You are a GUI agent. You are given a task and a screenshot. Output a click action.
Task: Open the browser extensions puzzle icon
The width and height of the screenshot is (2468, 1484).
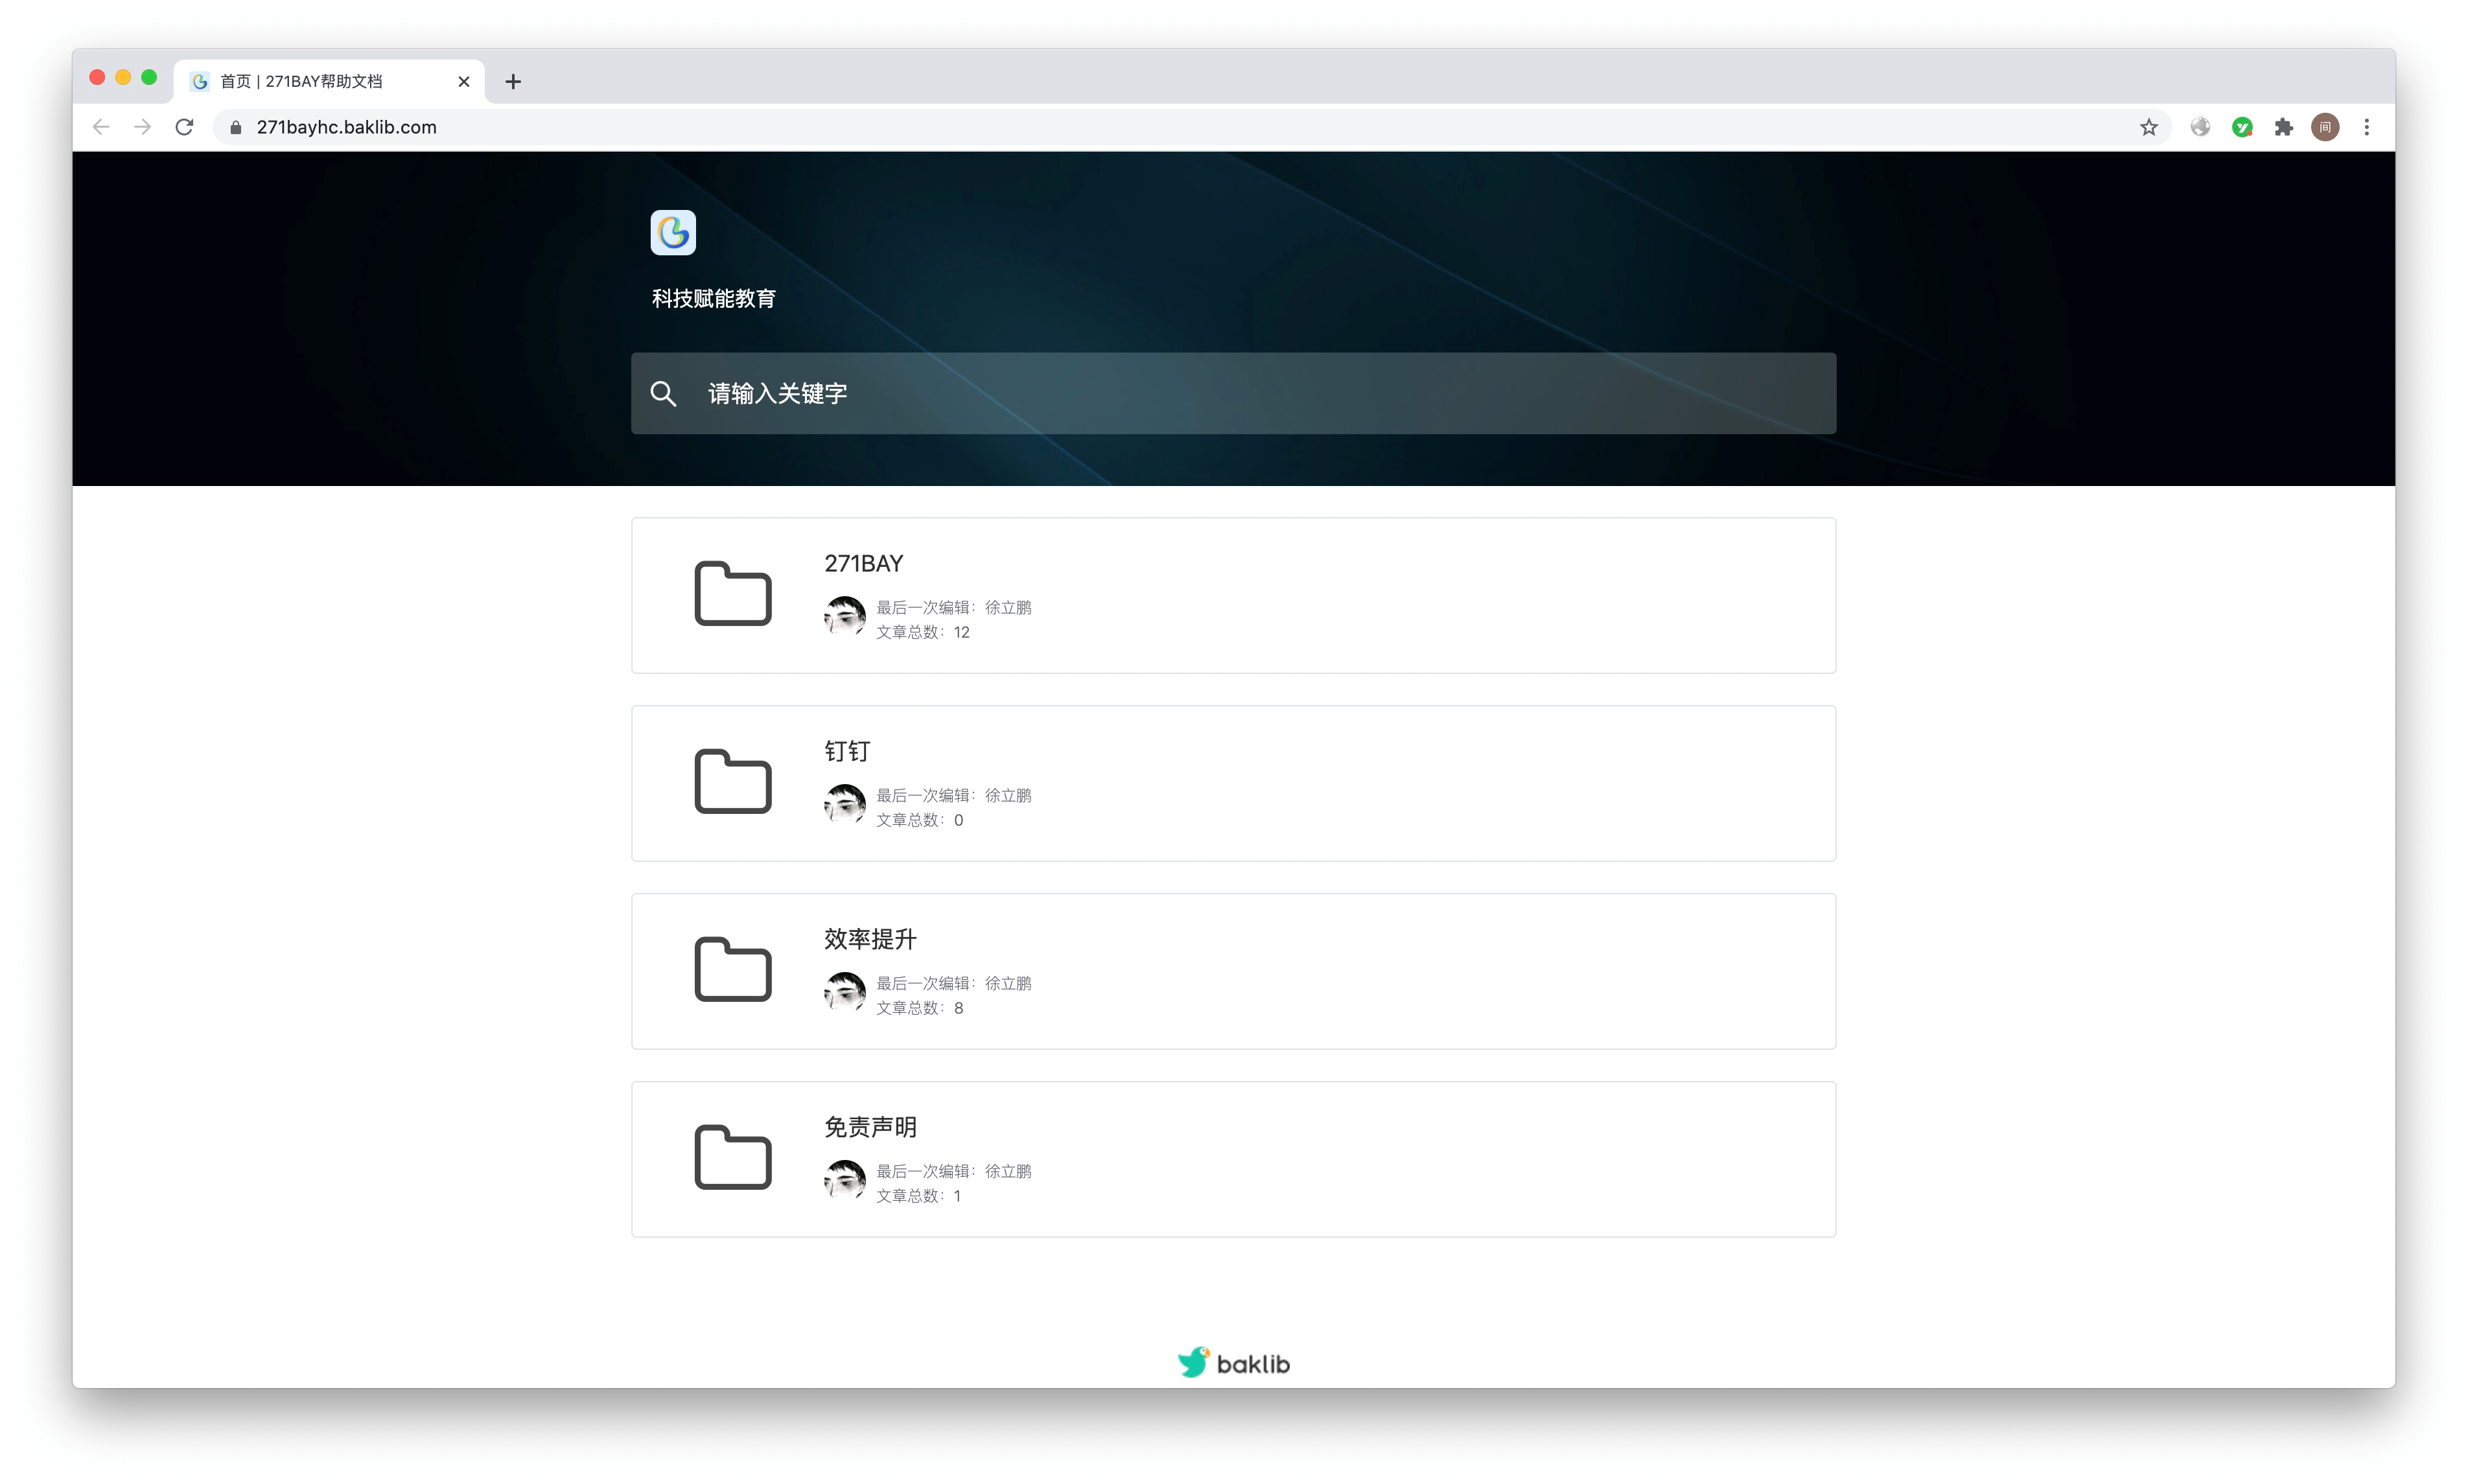coord(2284,127)
